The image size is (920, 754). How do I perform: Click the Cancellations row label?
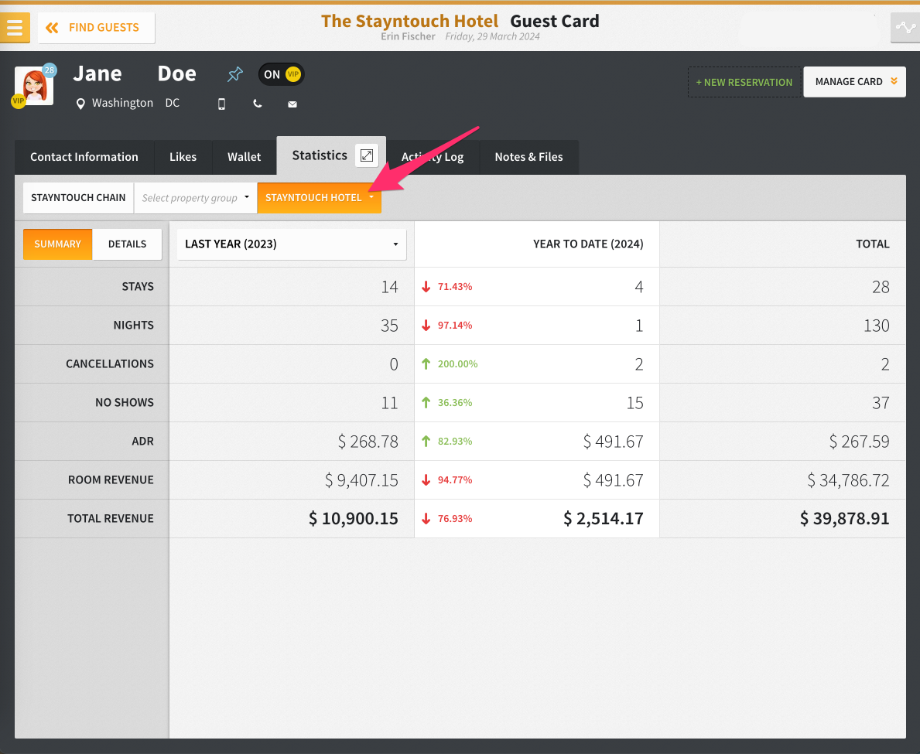110,364
